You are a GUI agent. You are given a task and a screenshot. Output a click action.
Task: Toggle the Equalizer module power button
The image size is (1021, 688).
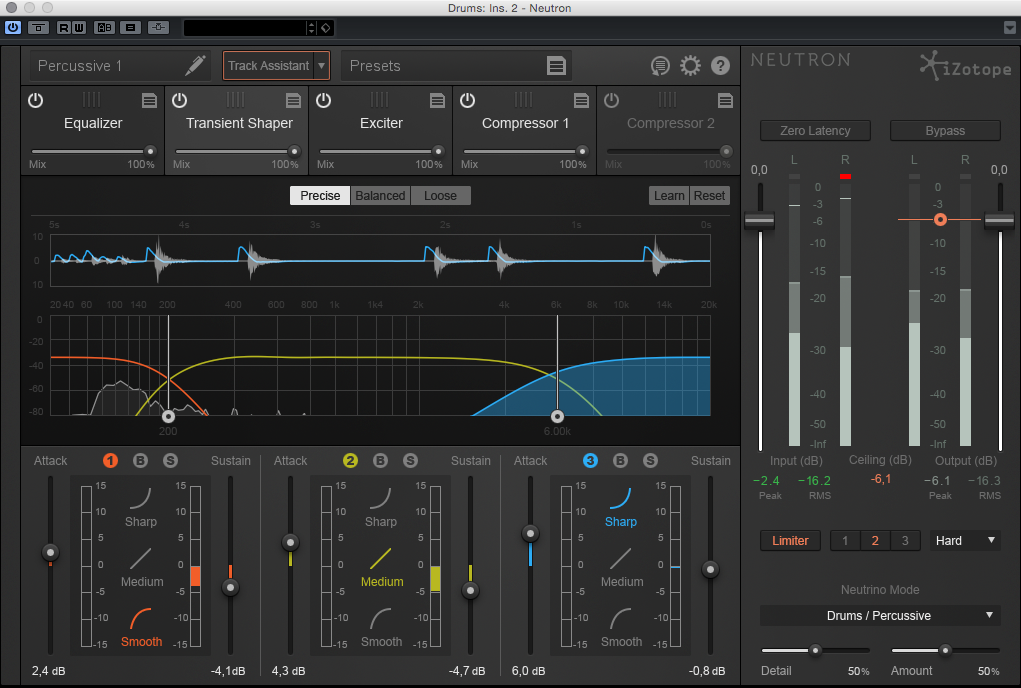[x=36, y=100]
